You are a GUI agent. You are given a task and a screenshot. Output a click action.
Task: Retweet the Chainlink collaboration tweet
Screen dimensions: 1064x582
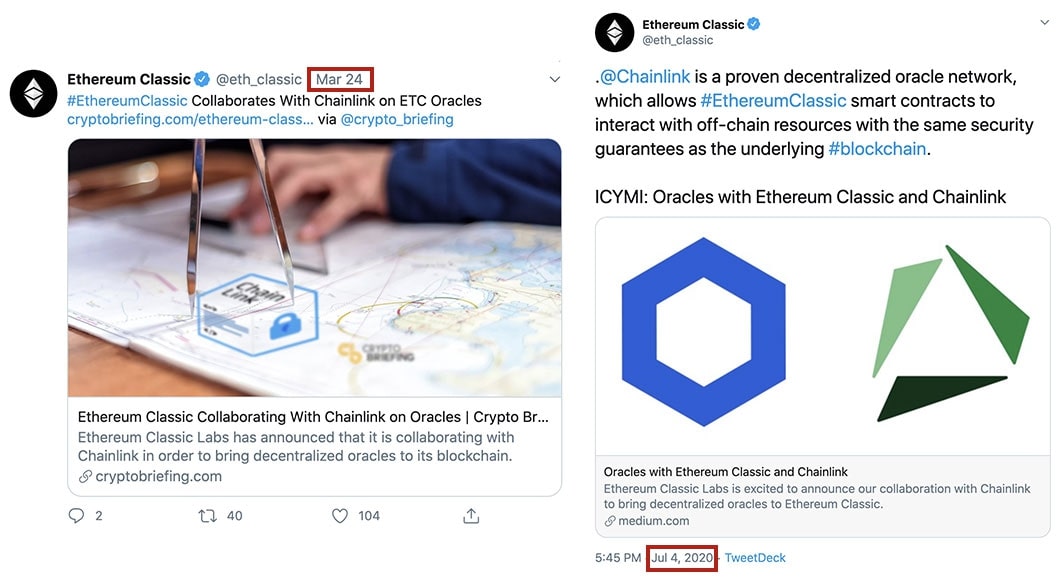[207, 516]
